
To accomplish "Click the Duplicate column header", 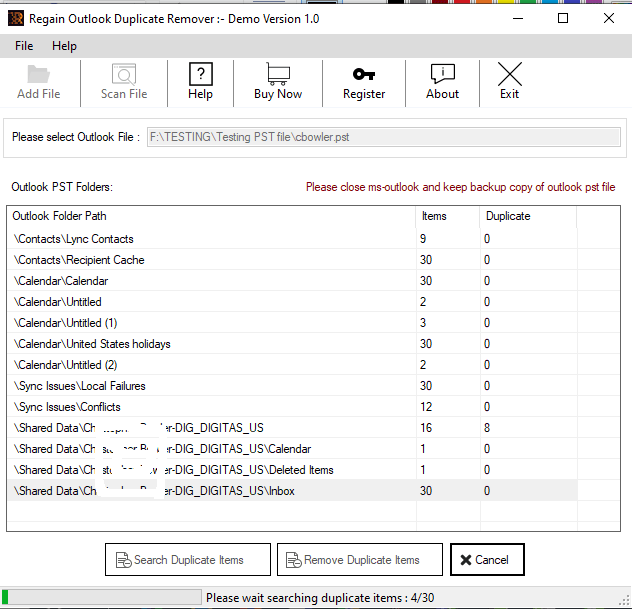I will click(x=528, y=216).
